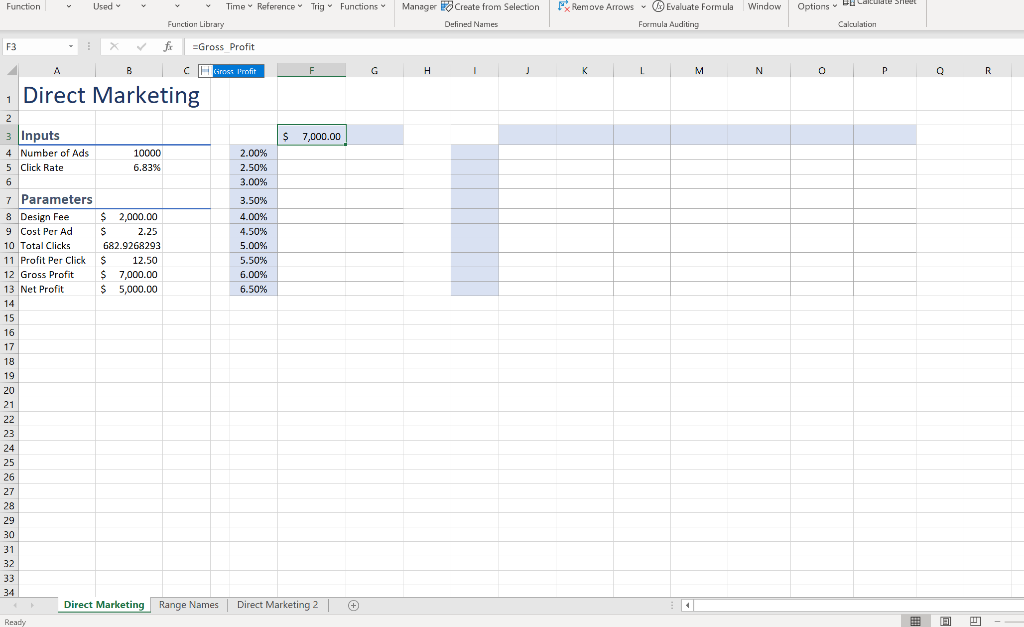Click the Gross_Profit name tooltip icon
Viewport: 1024px width, 627px height.
coord(206,71)
